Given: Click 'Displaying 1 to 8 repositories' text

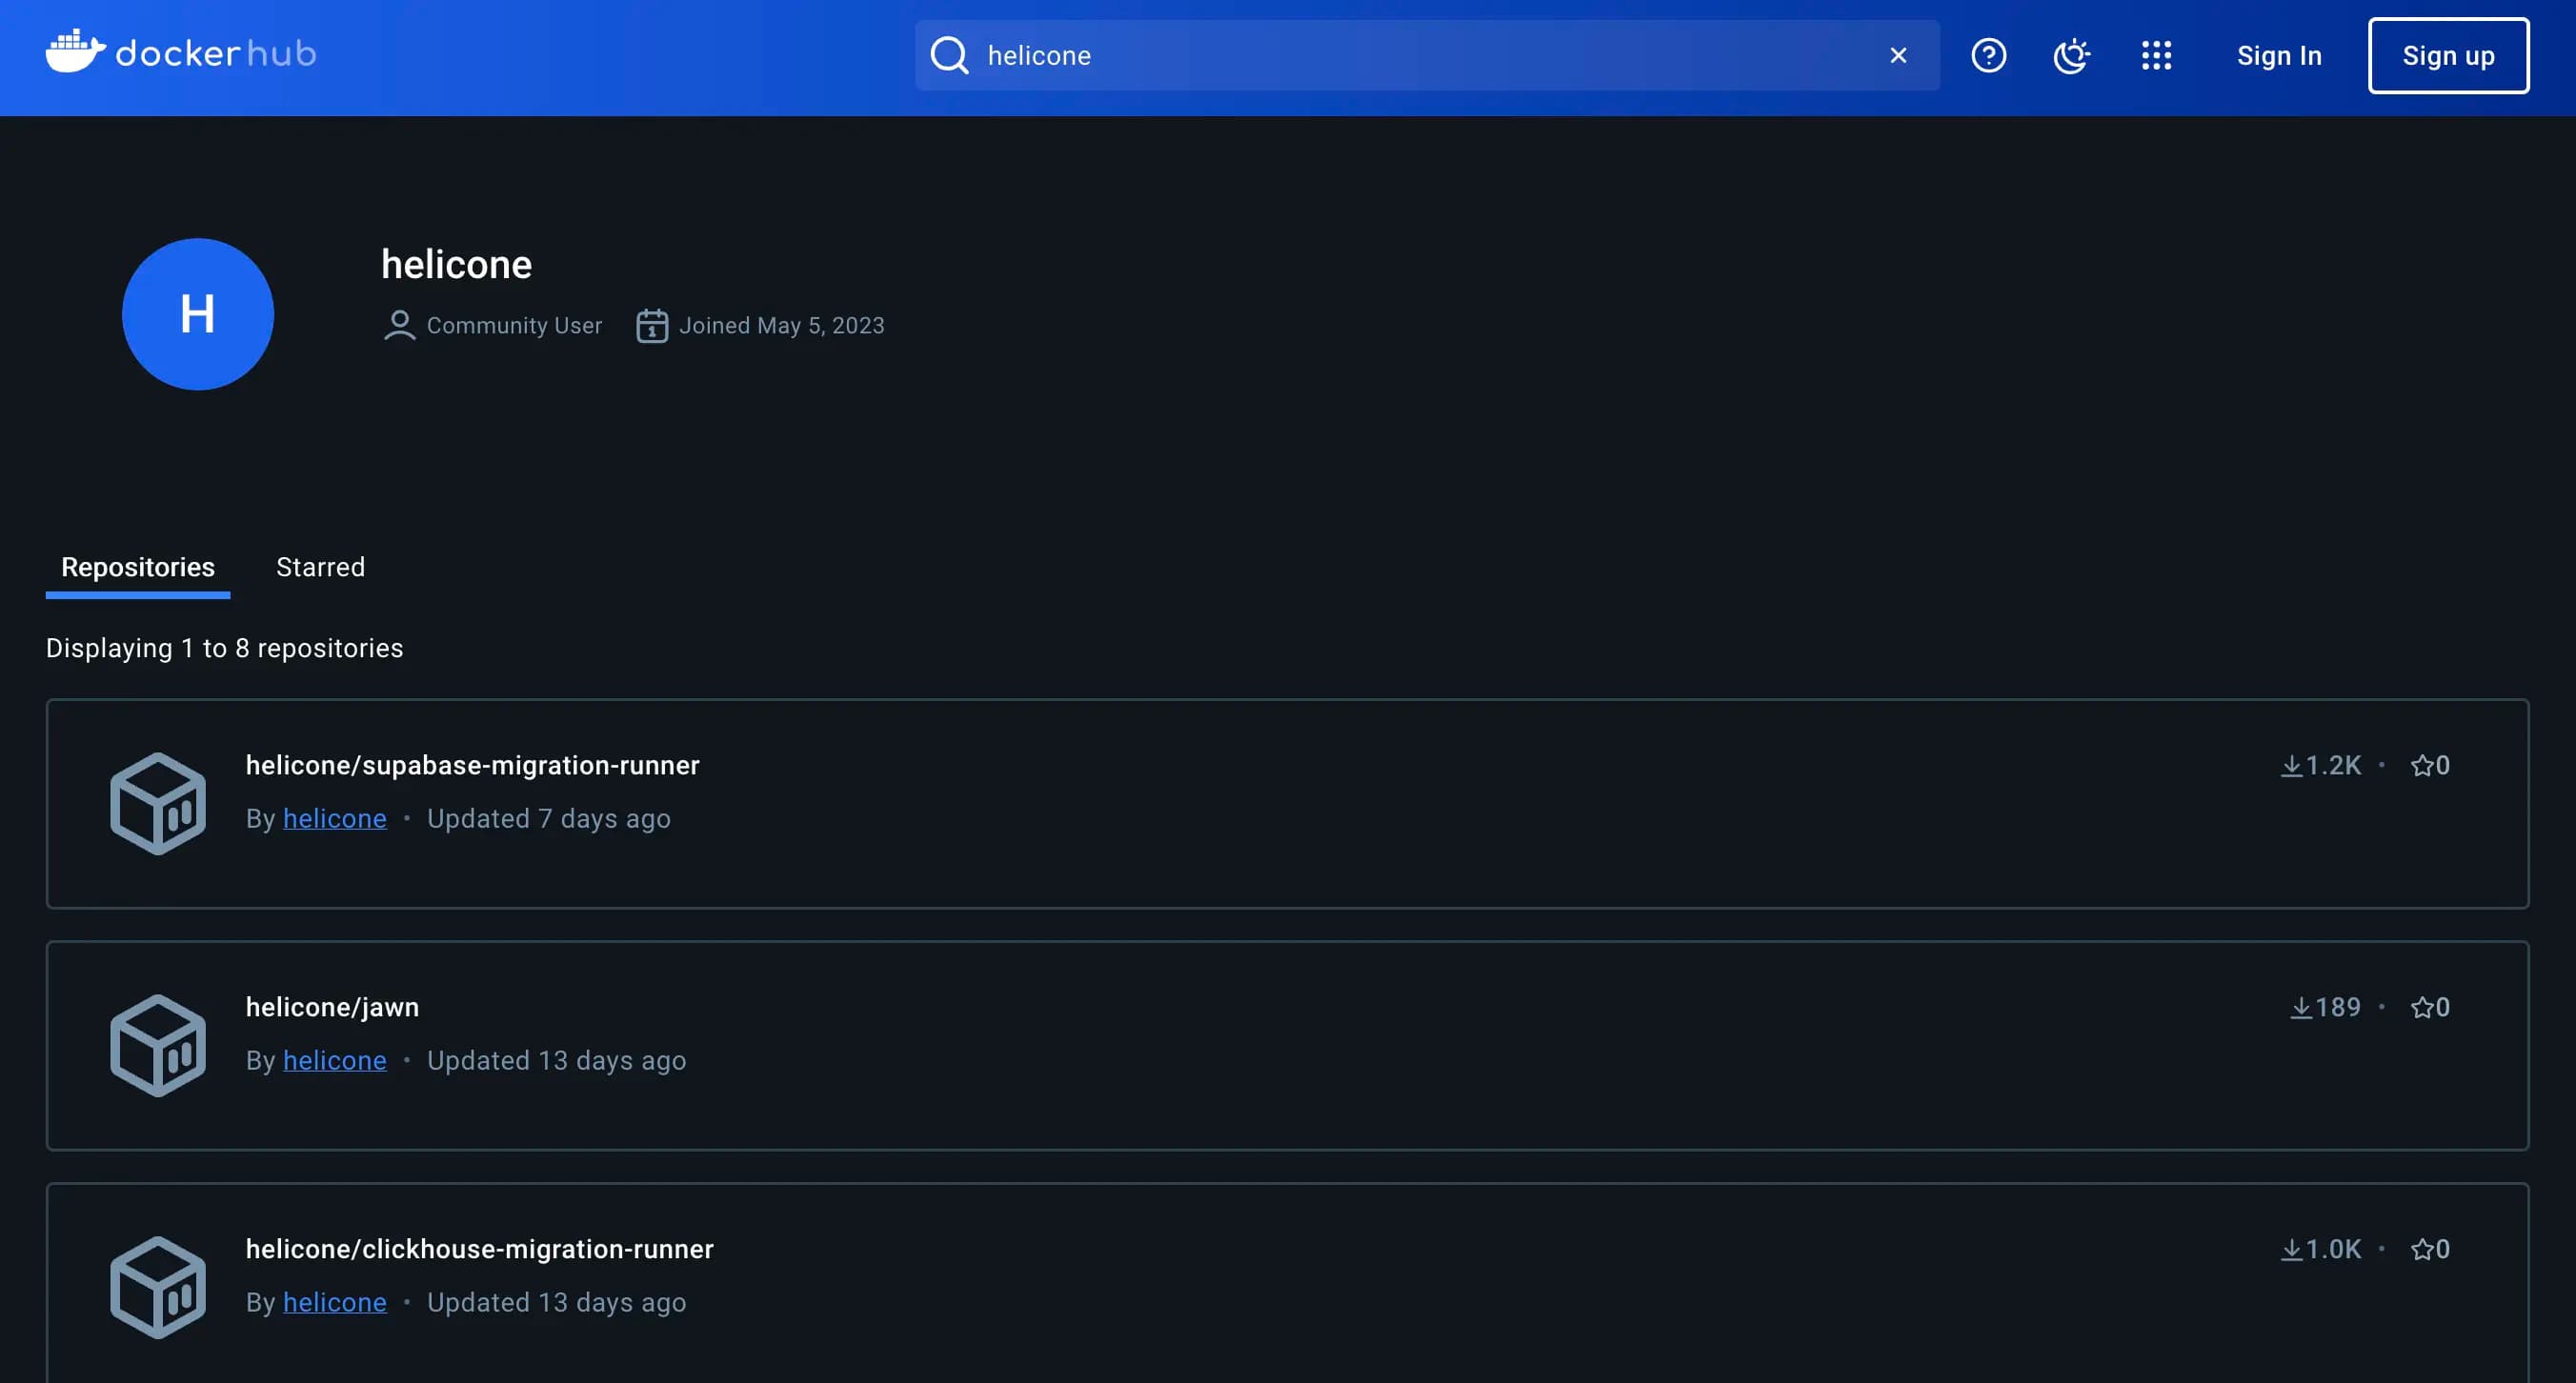Looking at the screenshot, I should click(224, 648).
